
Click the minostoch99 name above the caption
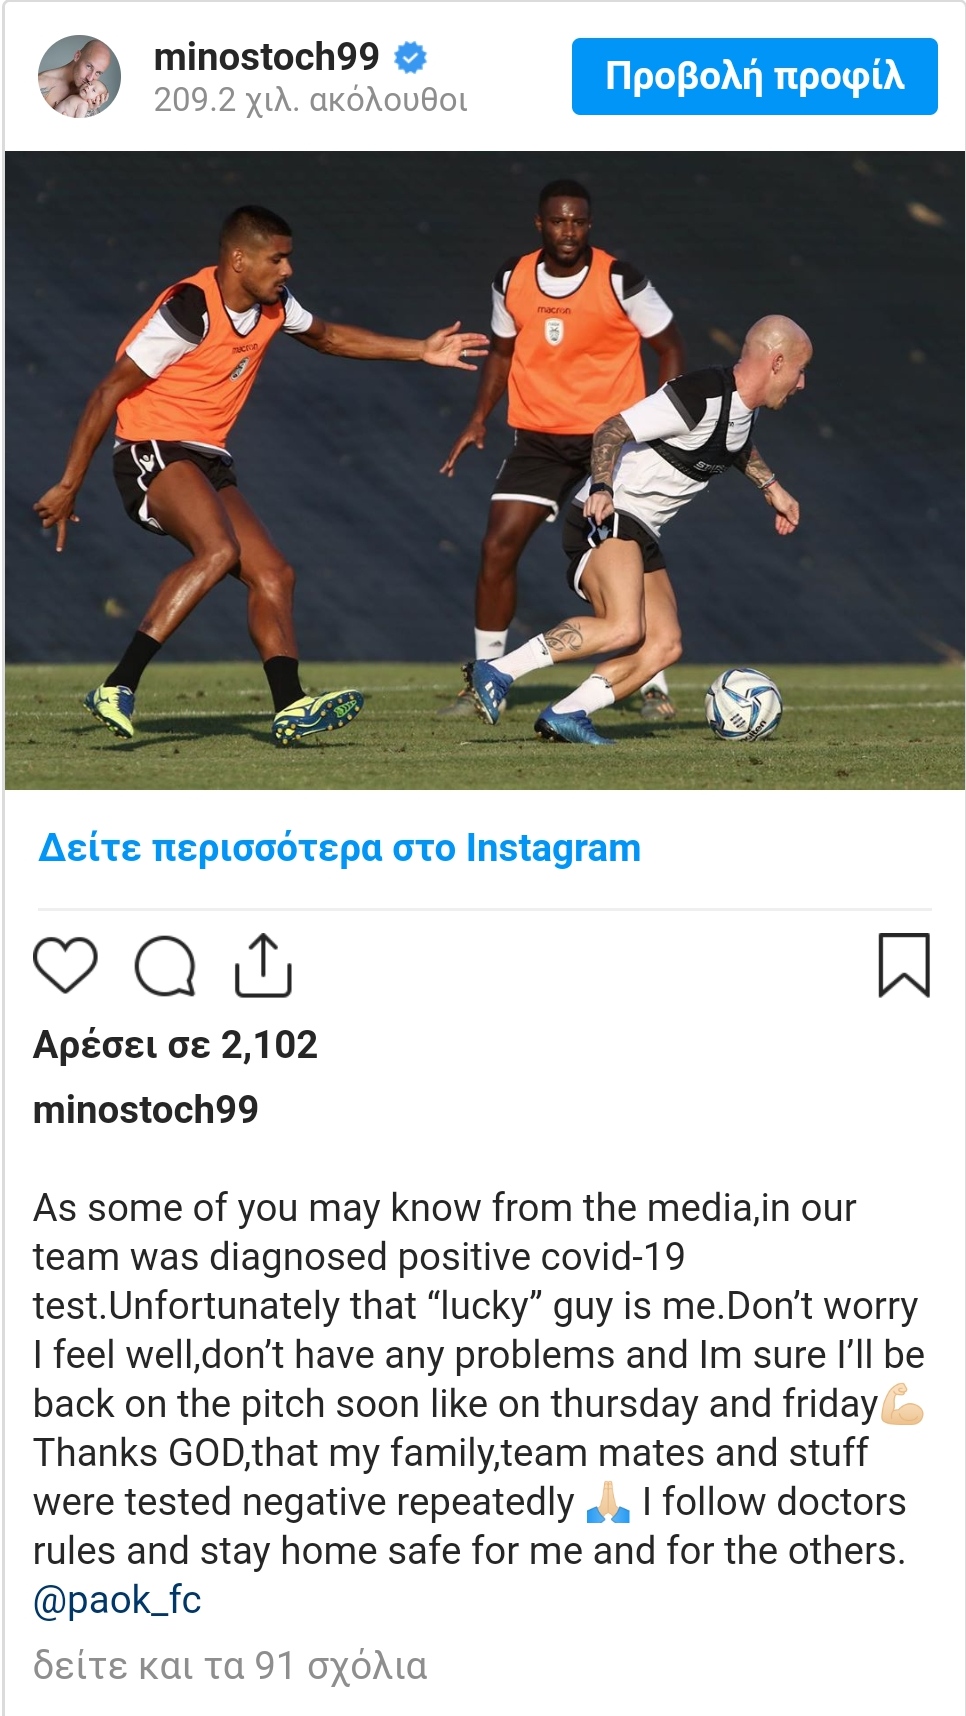point(146,1109)
